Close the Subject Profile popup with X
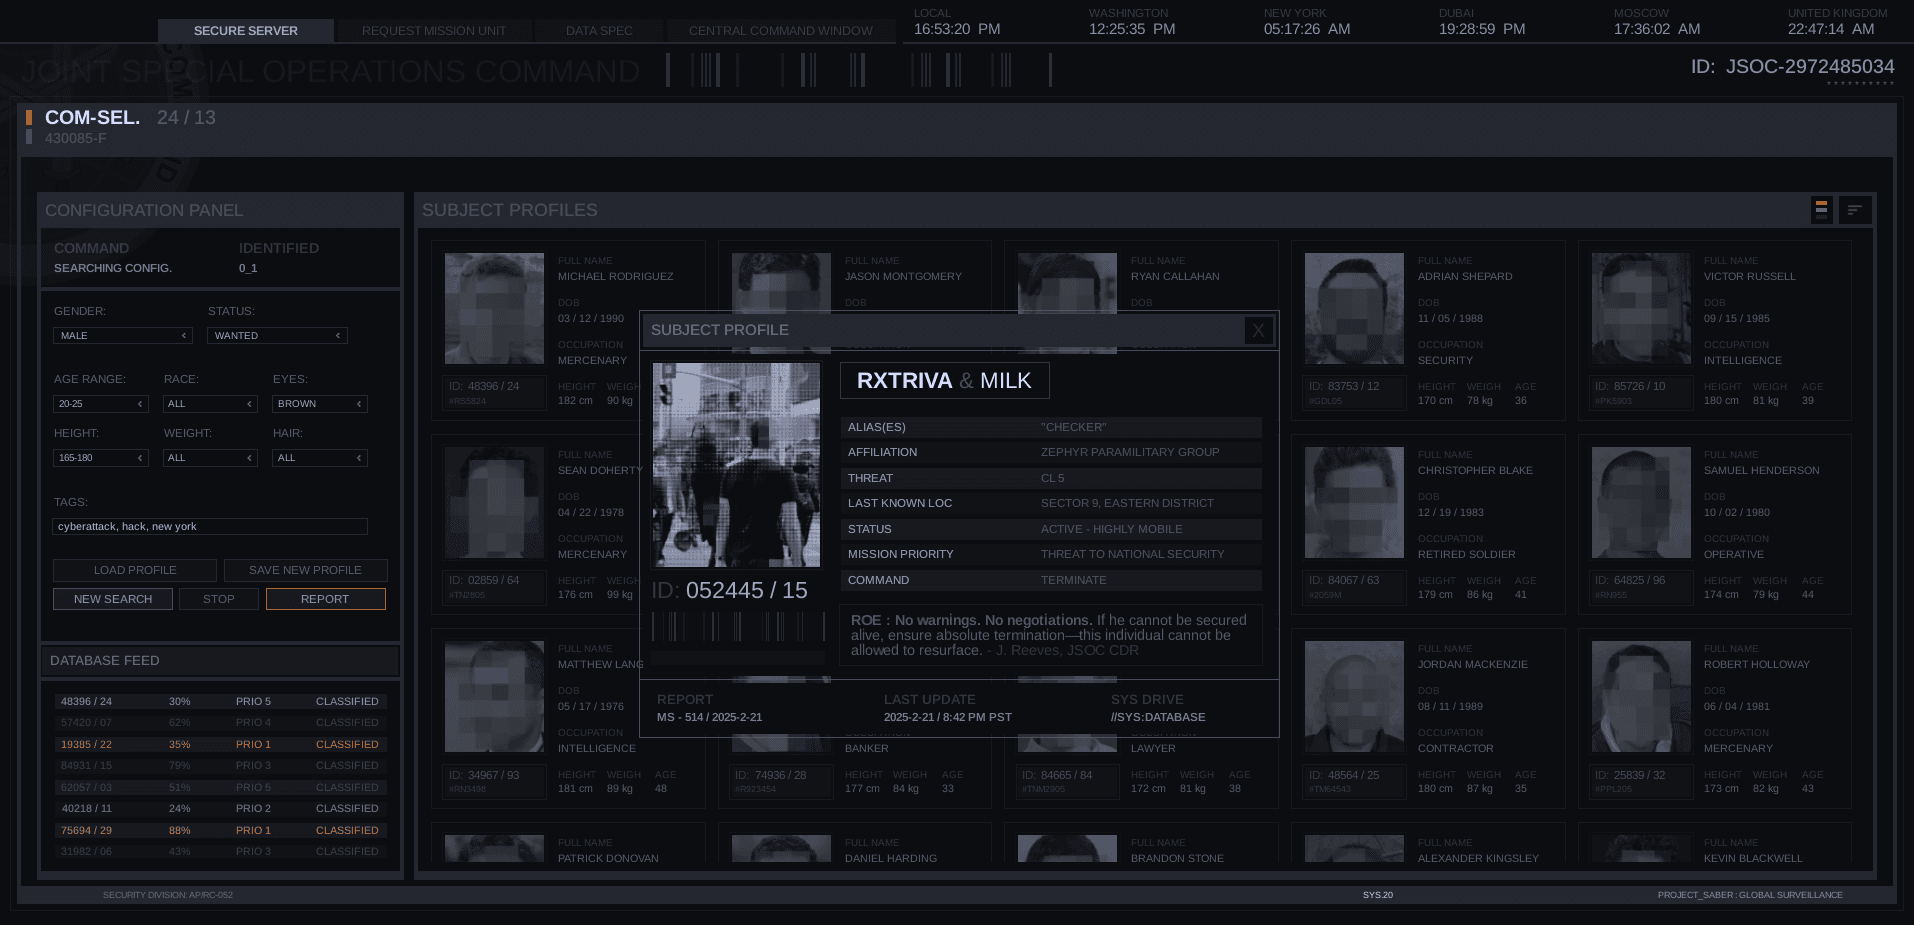Image resolution: width=1914 pixels, height=925 pixels. (x=1258, y=330)
